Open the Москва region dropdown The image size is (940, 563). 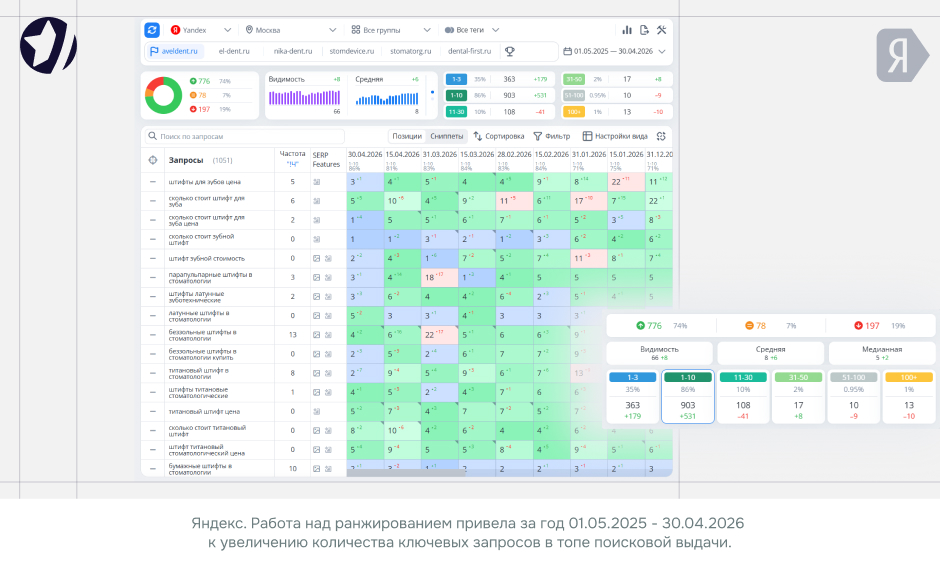[291, 30]
